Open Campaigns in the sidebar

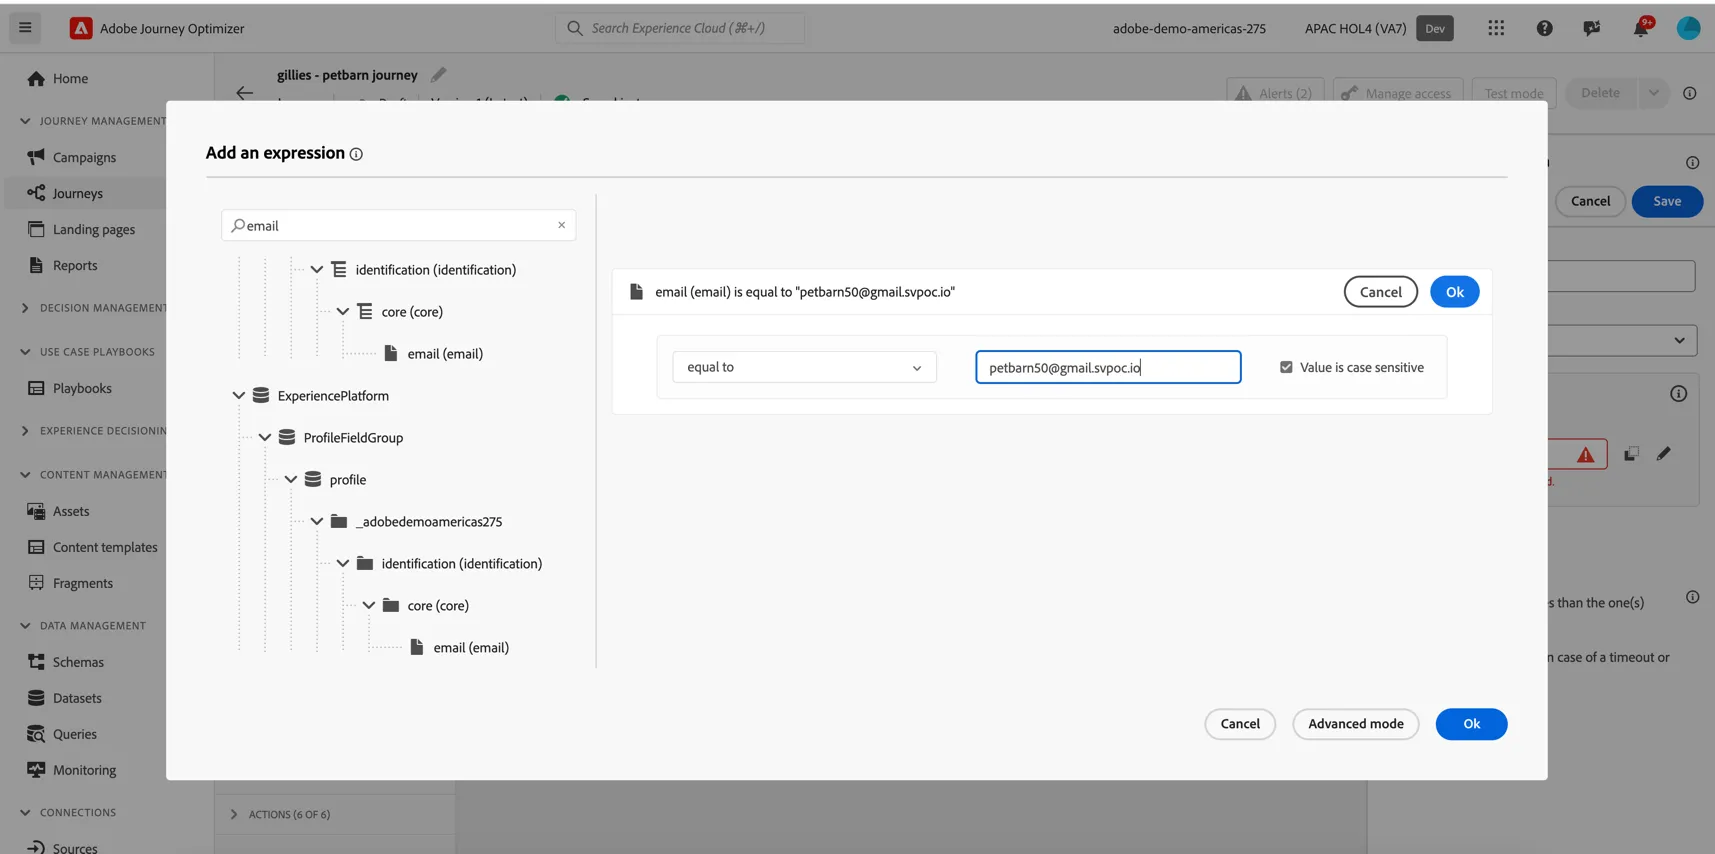point(84,157)
